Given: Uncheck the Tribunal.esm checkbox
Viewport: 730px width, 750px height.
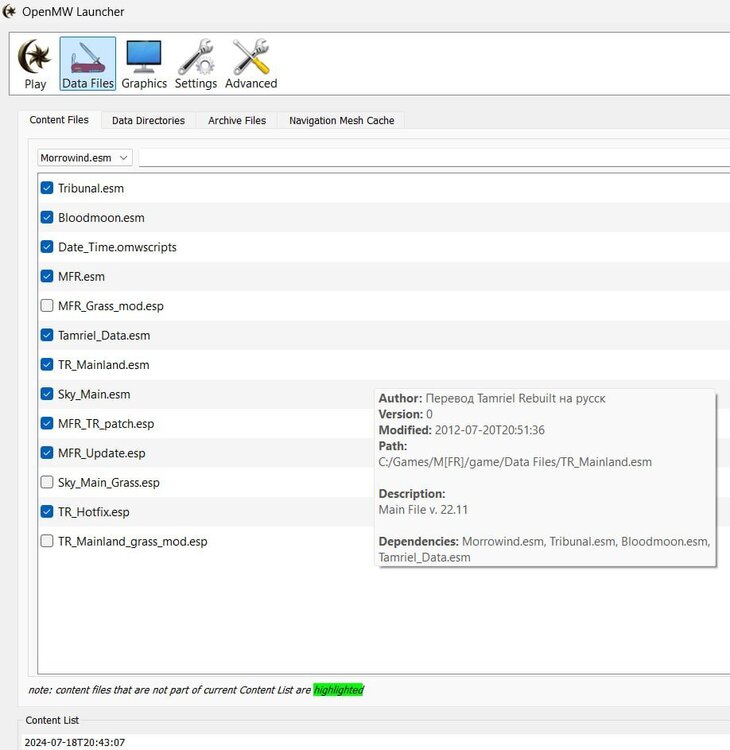Looking at the screenshot, I should pyautogui.click(x=47, y=188).
